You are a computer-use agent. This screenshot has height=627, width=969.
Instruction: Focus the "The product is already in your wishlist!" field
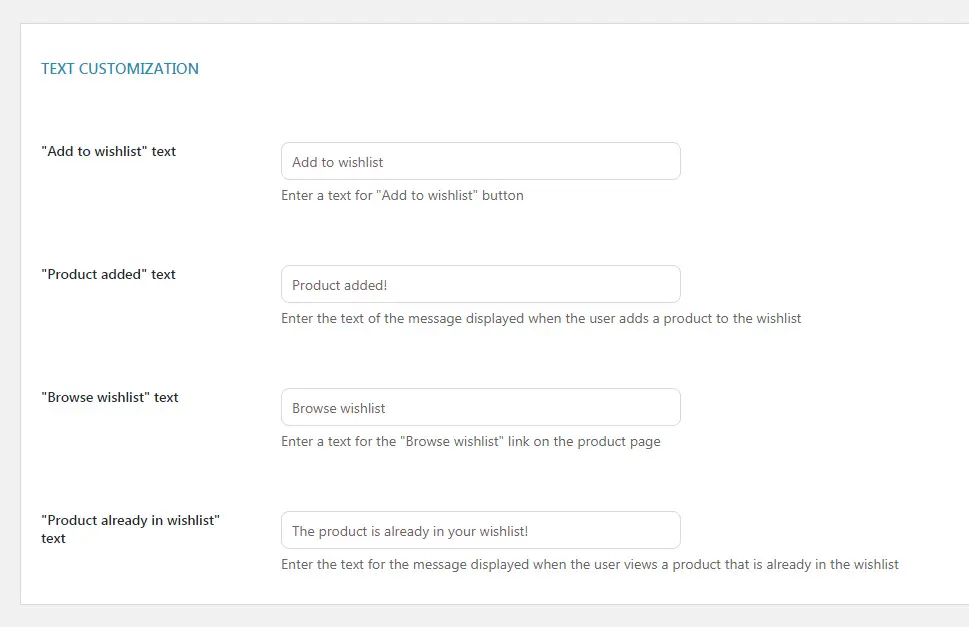(x=481, y=530)
